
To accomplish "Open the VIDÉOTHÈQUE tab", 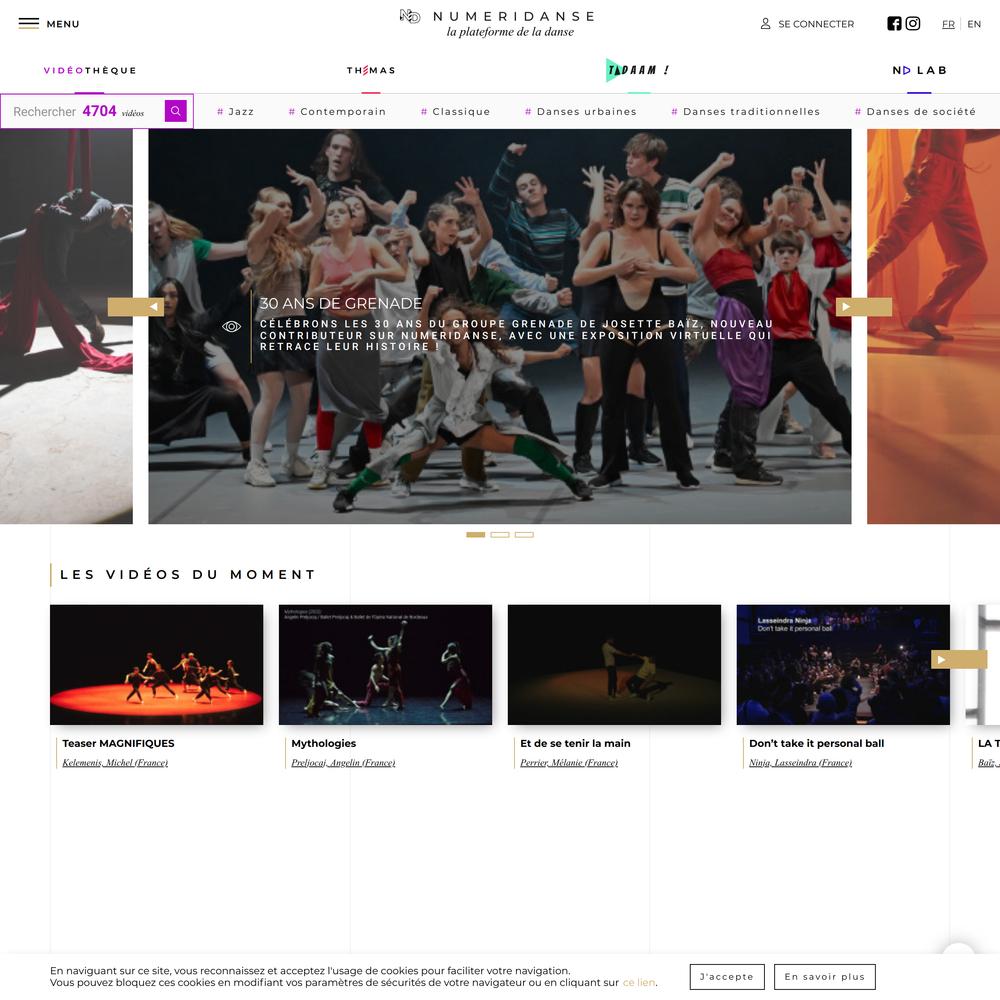I will click(90, 70).
